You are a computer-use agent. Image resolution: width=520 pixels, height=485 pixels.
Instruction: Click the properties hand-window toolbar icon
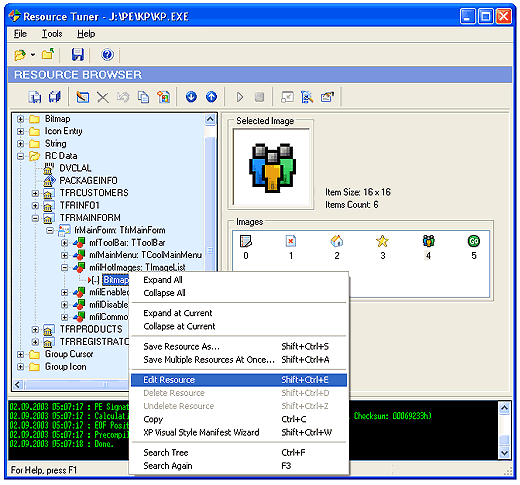pos(327,97)
